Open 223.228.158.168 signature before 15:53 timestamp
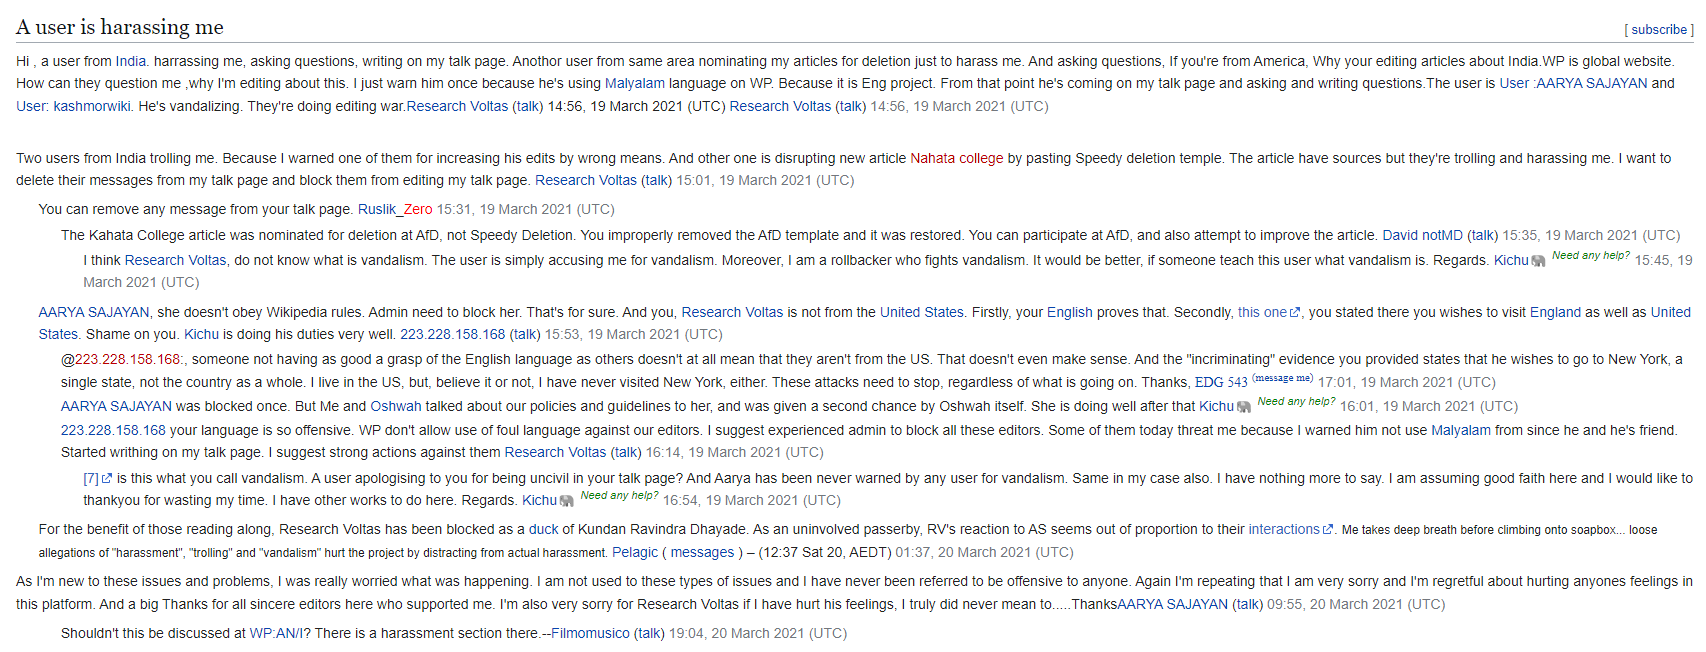 pos(453,334)
